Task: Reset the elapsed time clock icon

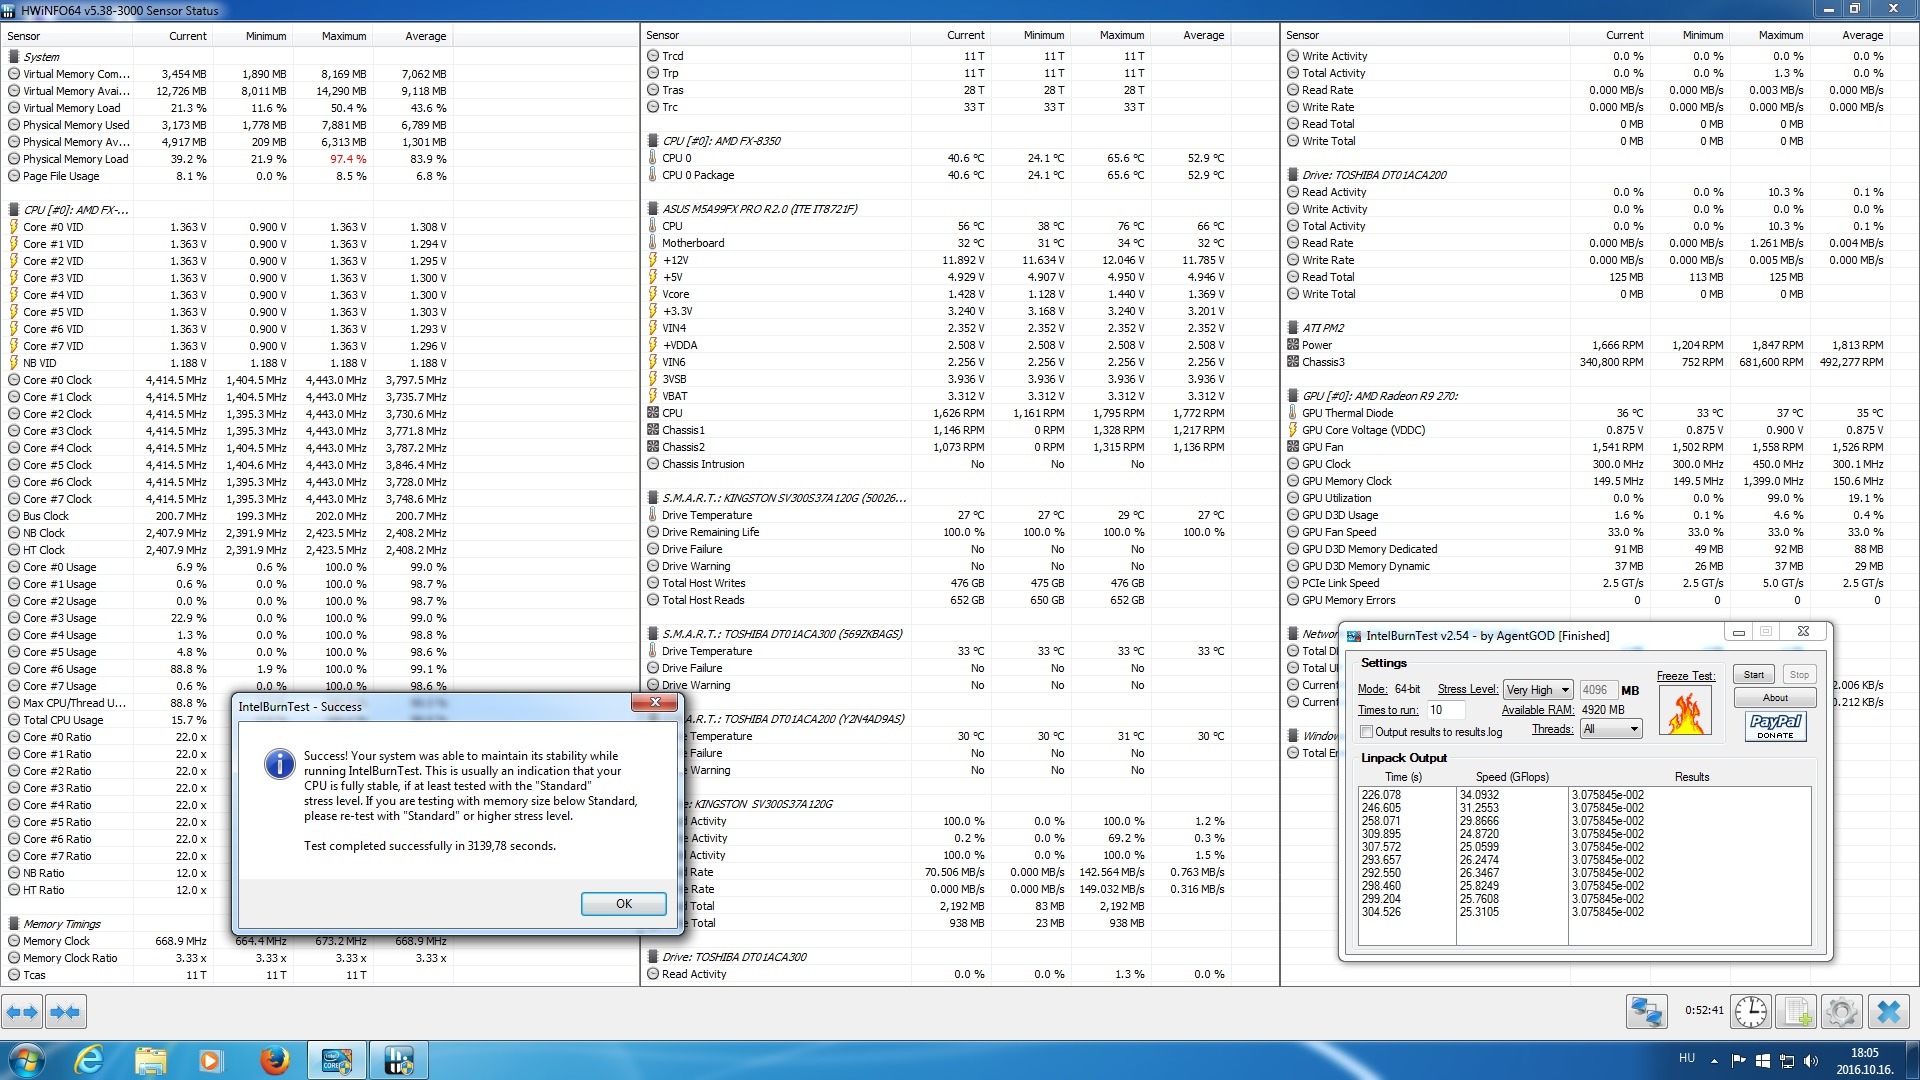Action: coord(1751,1012)
